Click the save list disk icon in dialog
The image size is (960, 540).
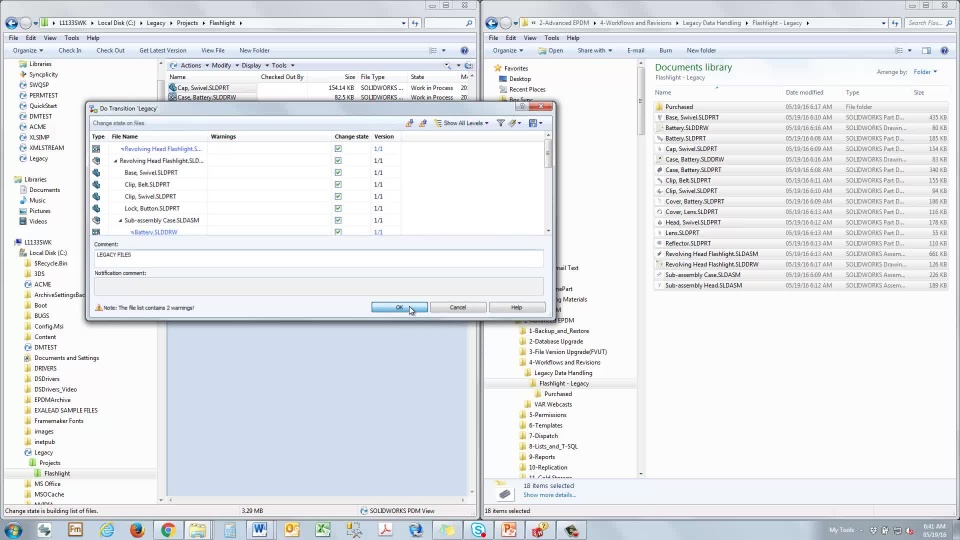tap(535, 123)
